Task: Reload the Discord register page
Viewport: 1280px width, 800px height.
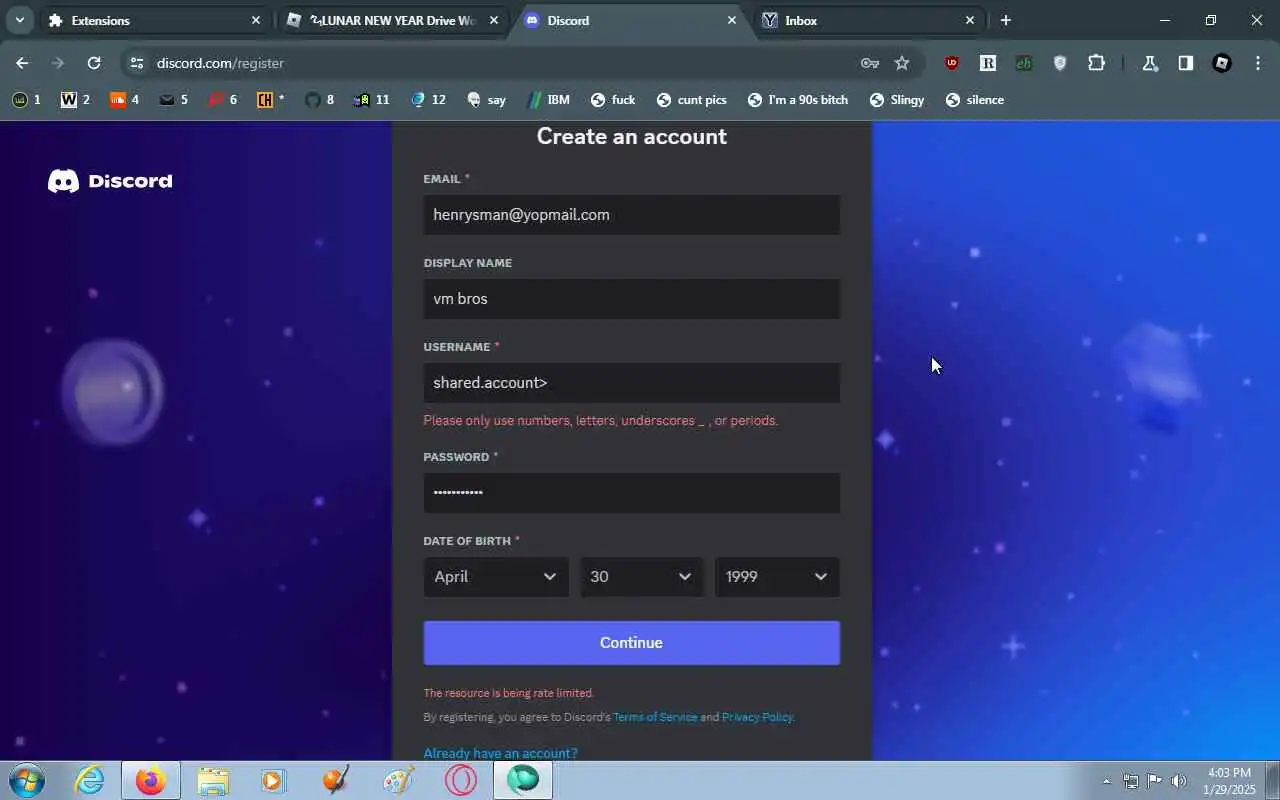Action: click(94, 63)
